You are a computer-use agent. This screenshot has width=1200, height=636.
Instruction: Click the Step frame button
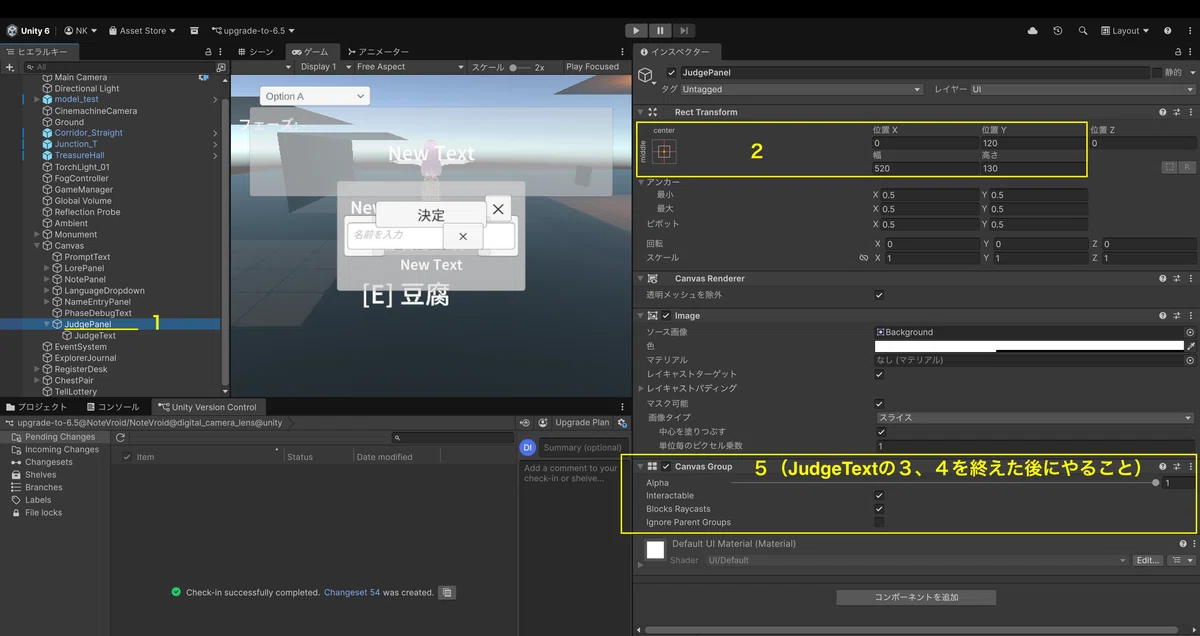(684, 31)
